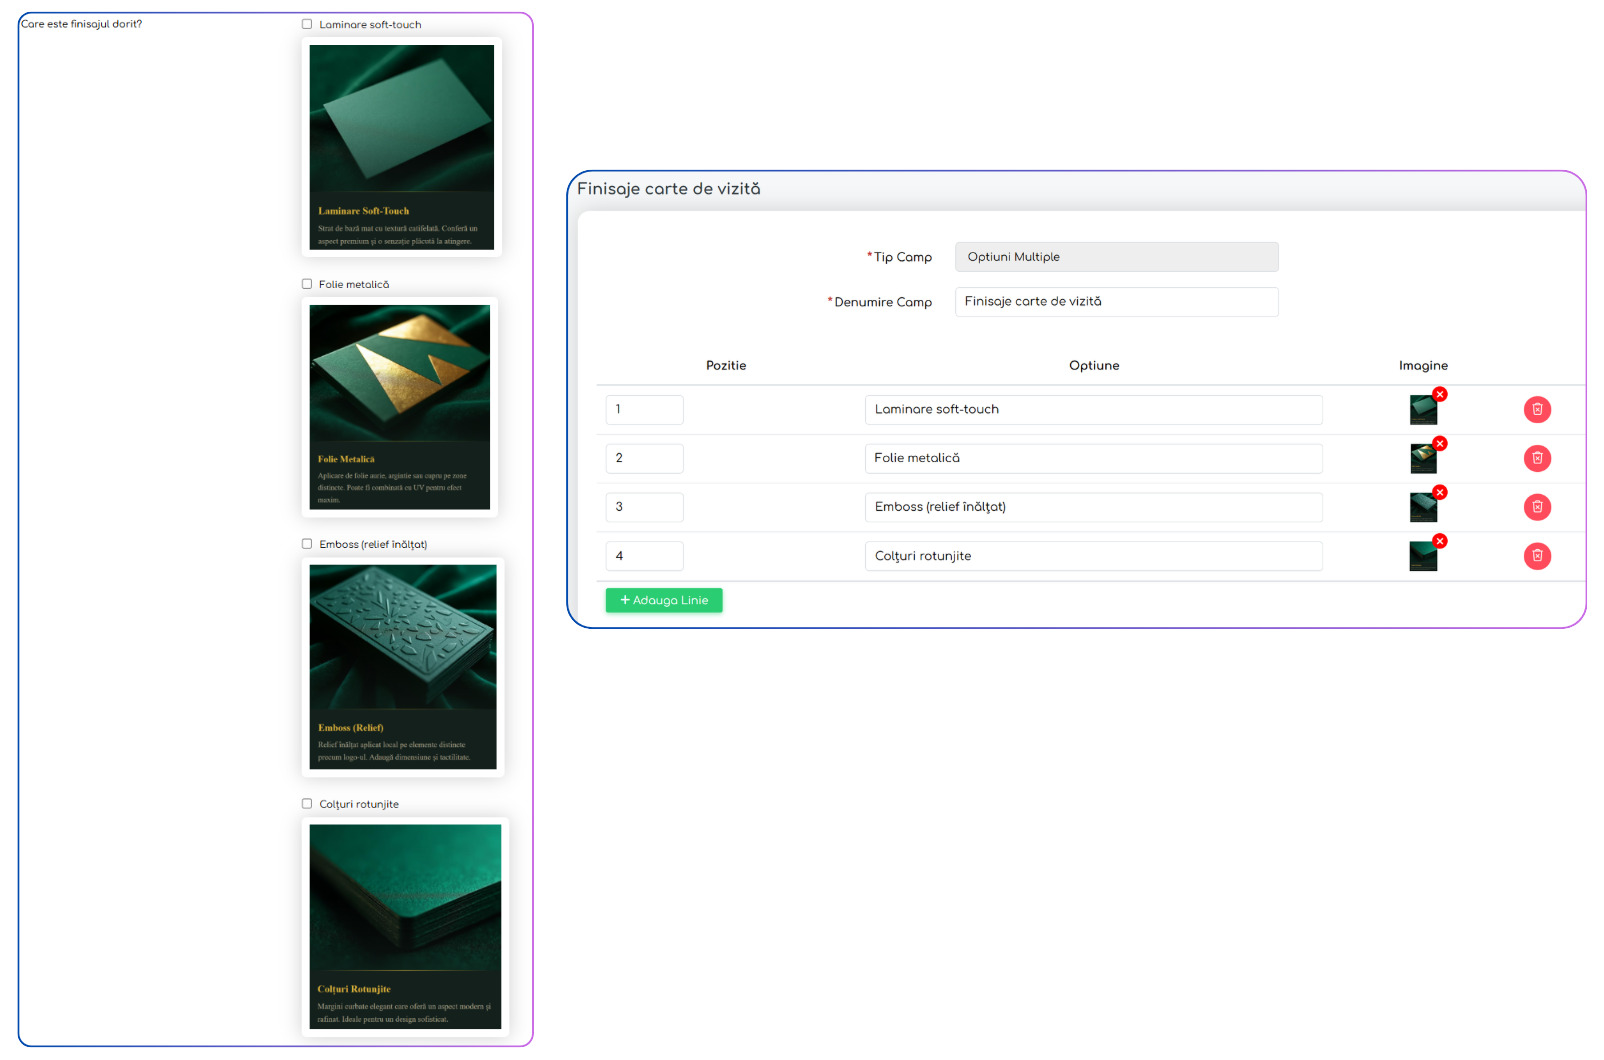This screenshot has height=1060, width=1604.
Task: Remove image from Laminare soft-touch row
Action: tap(1440, 395)
